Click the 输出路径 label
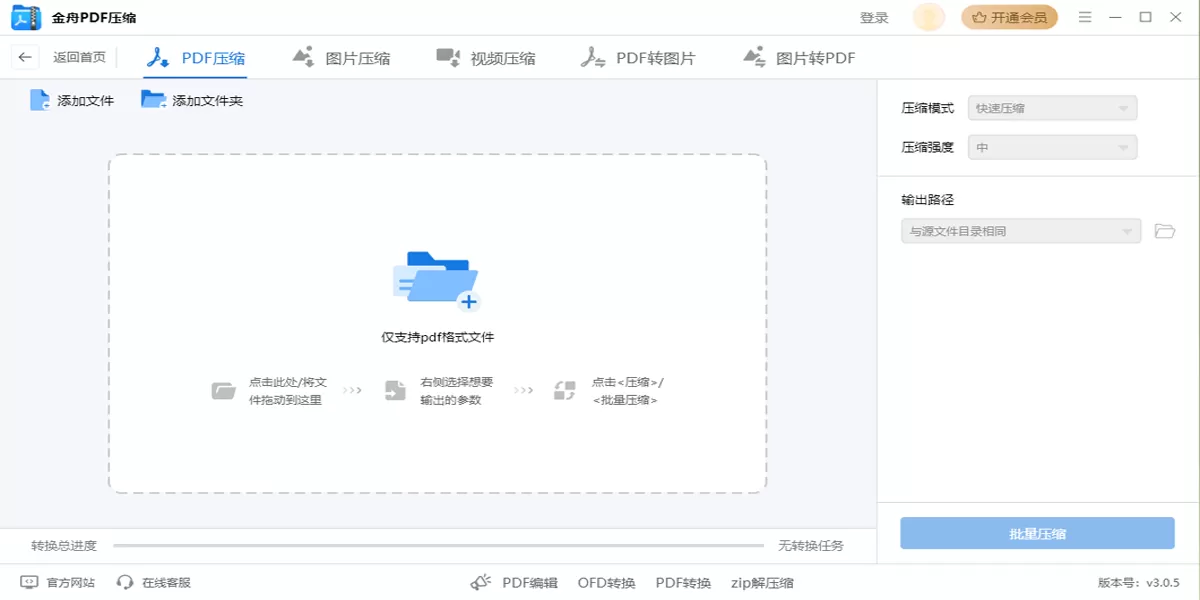This screenshot has width=1200, height=600. pos(928,200)
